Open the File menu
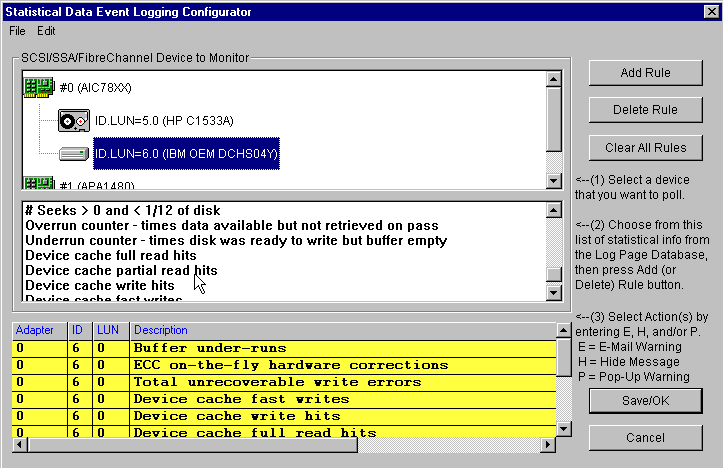The height and width of the screenshot is (468, 723). click(17, 31)
